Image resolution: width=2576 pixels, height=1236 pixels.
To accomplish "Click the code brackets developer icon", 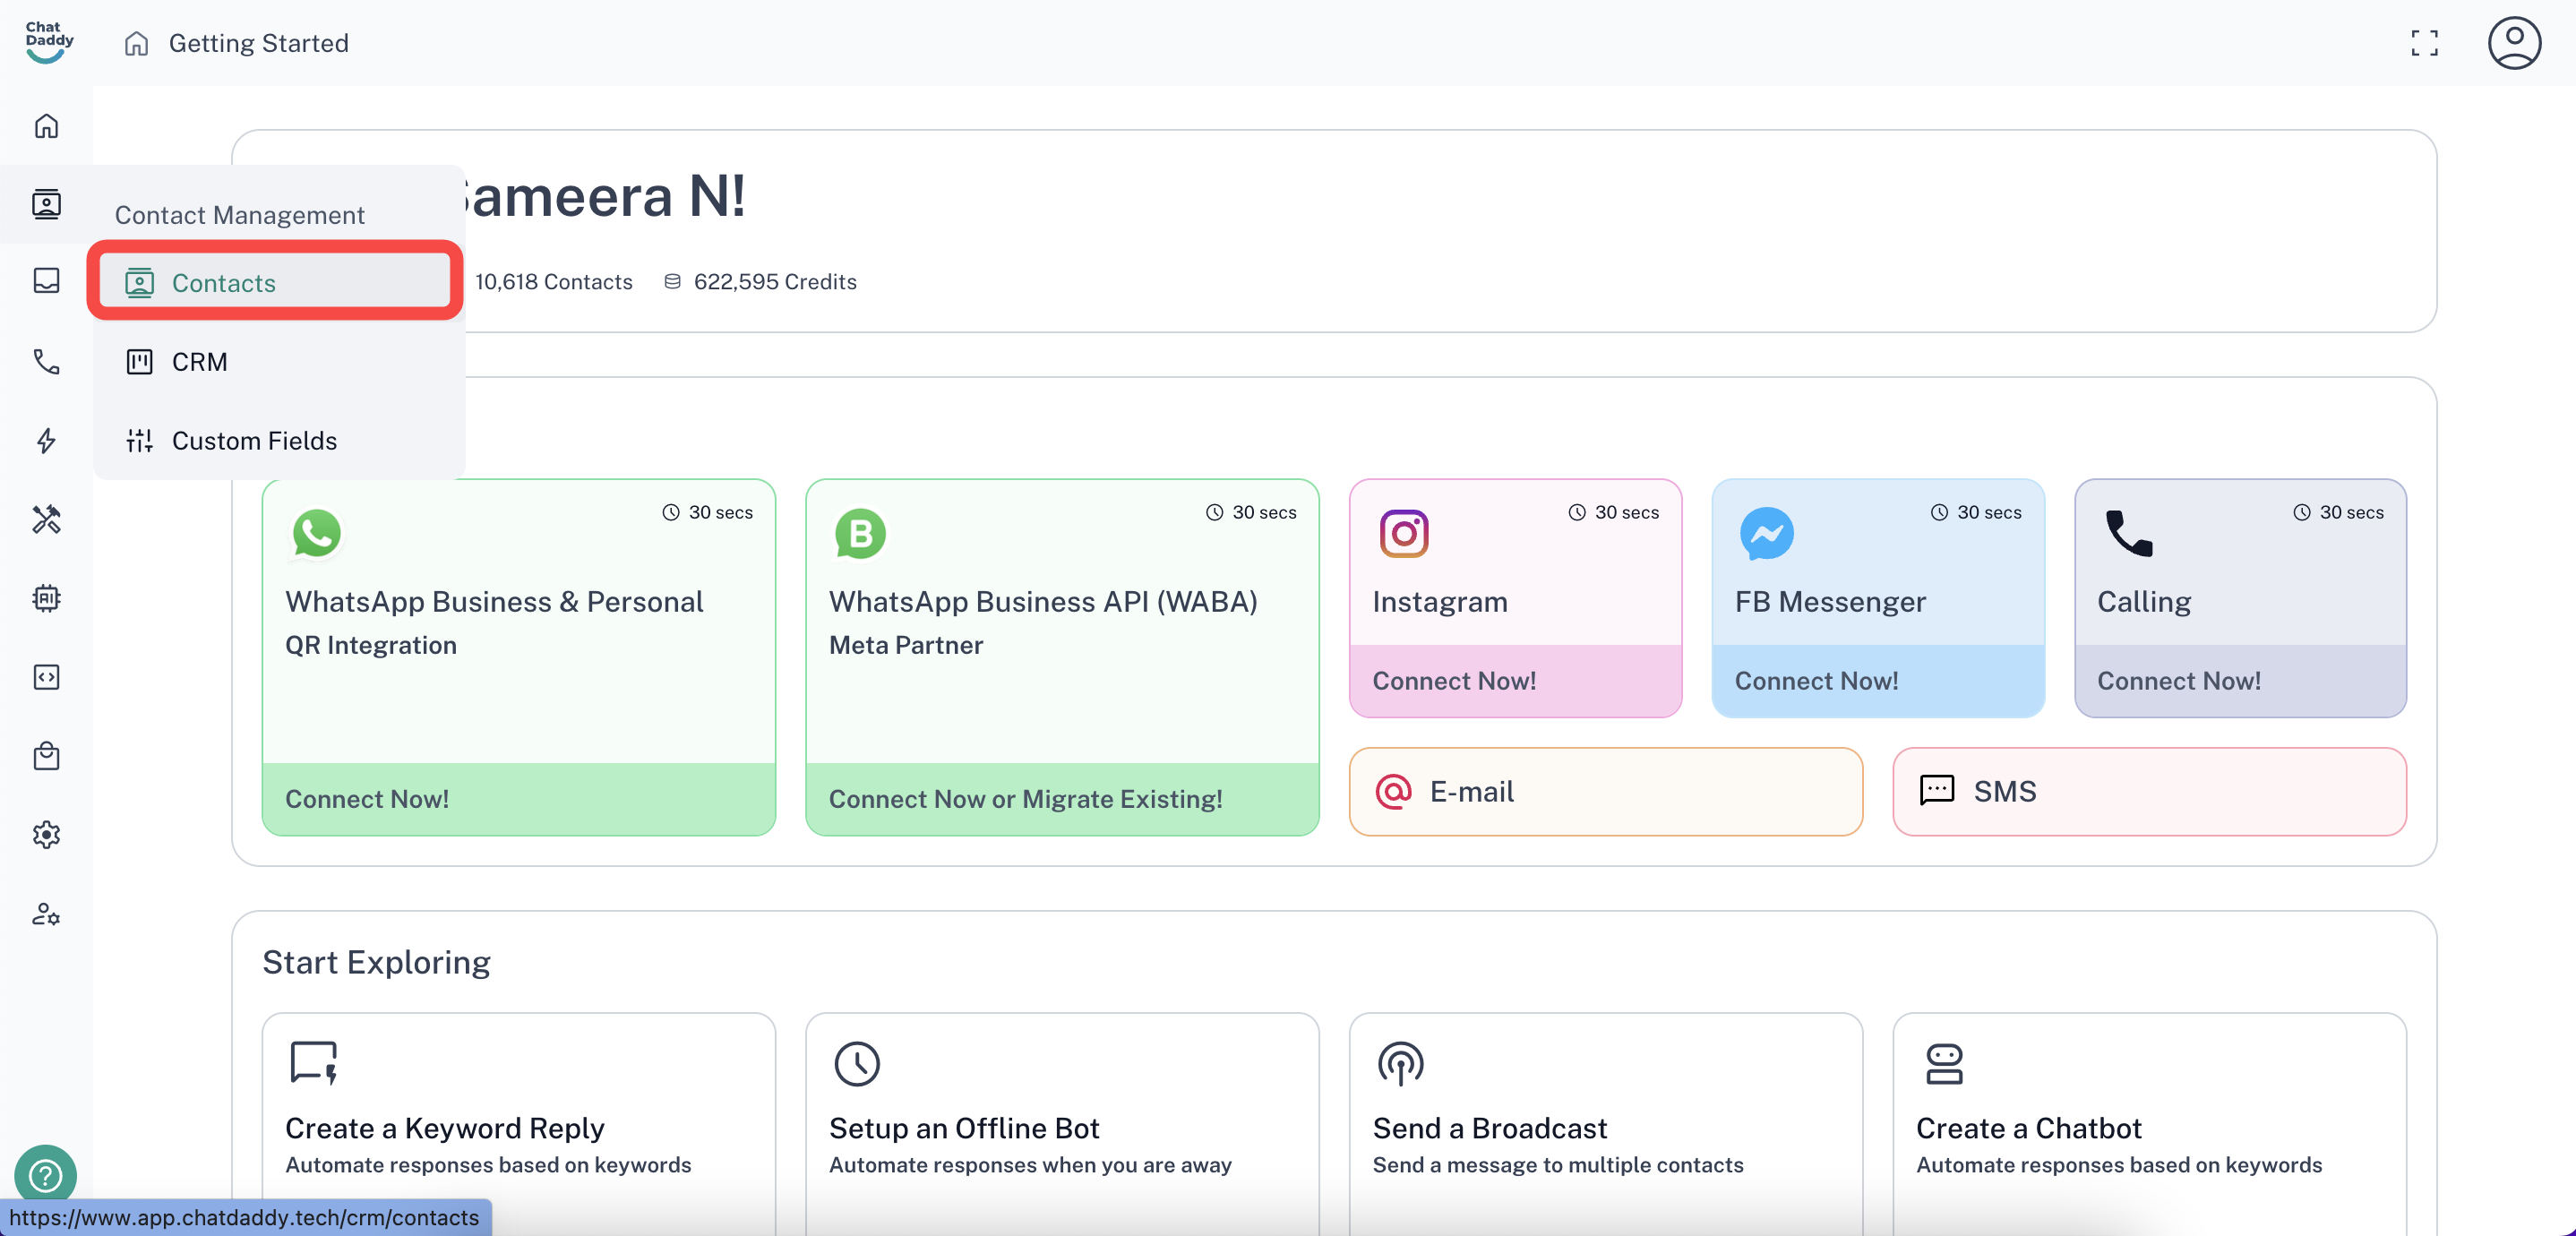I will pos(46,677).
